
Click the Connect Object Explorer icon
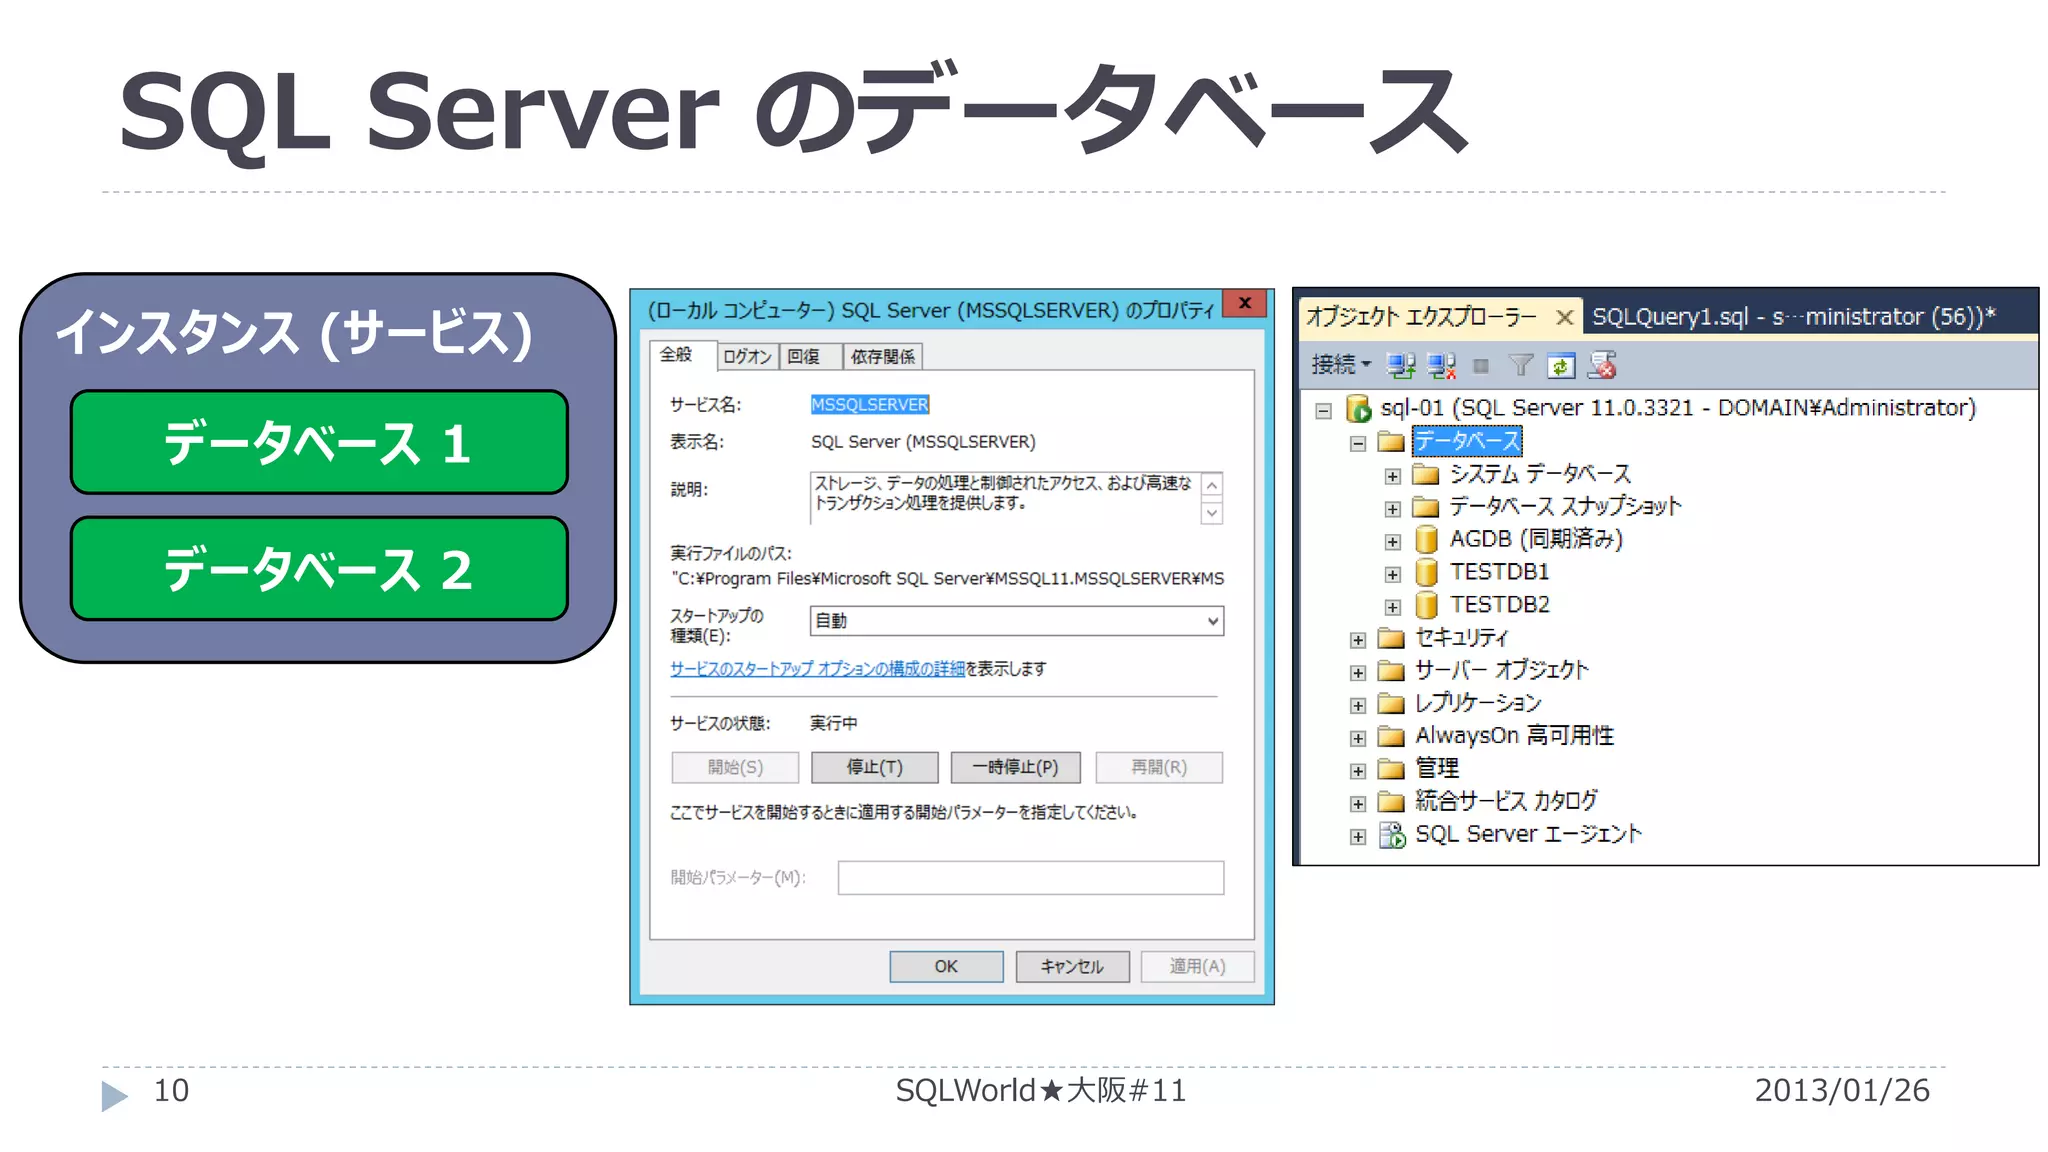click(1400, 366)
